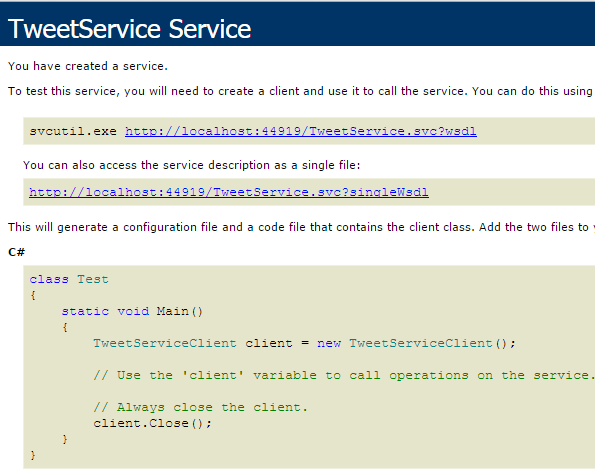Click the 'Always close the client.' comment
This screenshot has height=473, width=595.
(x=200, y=407)
